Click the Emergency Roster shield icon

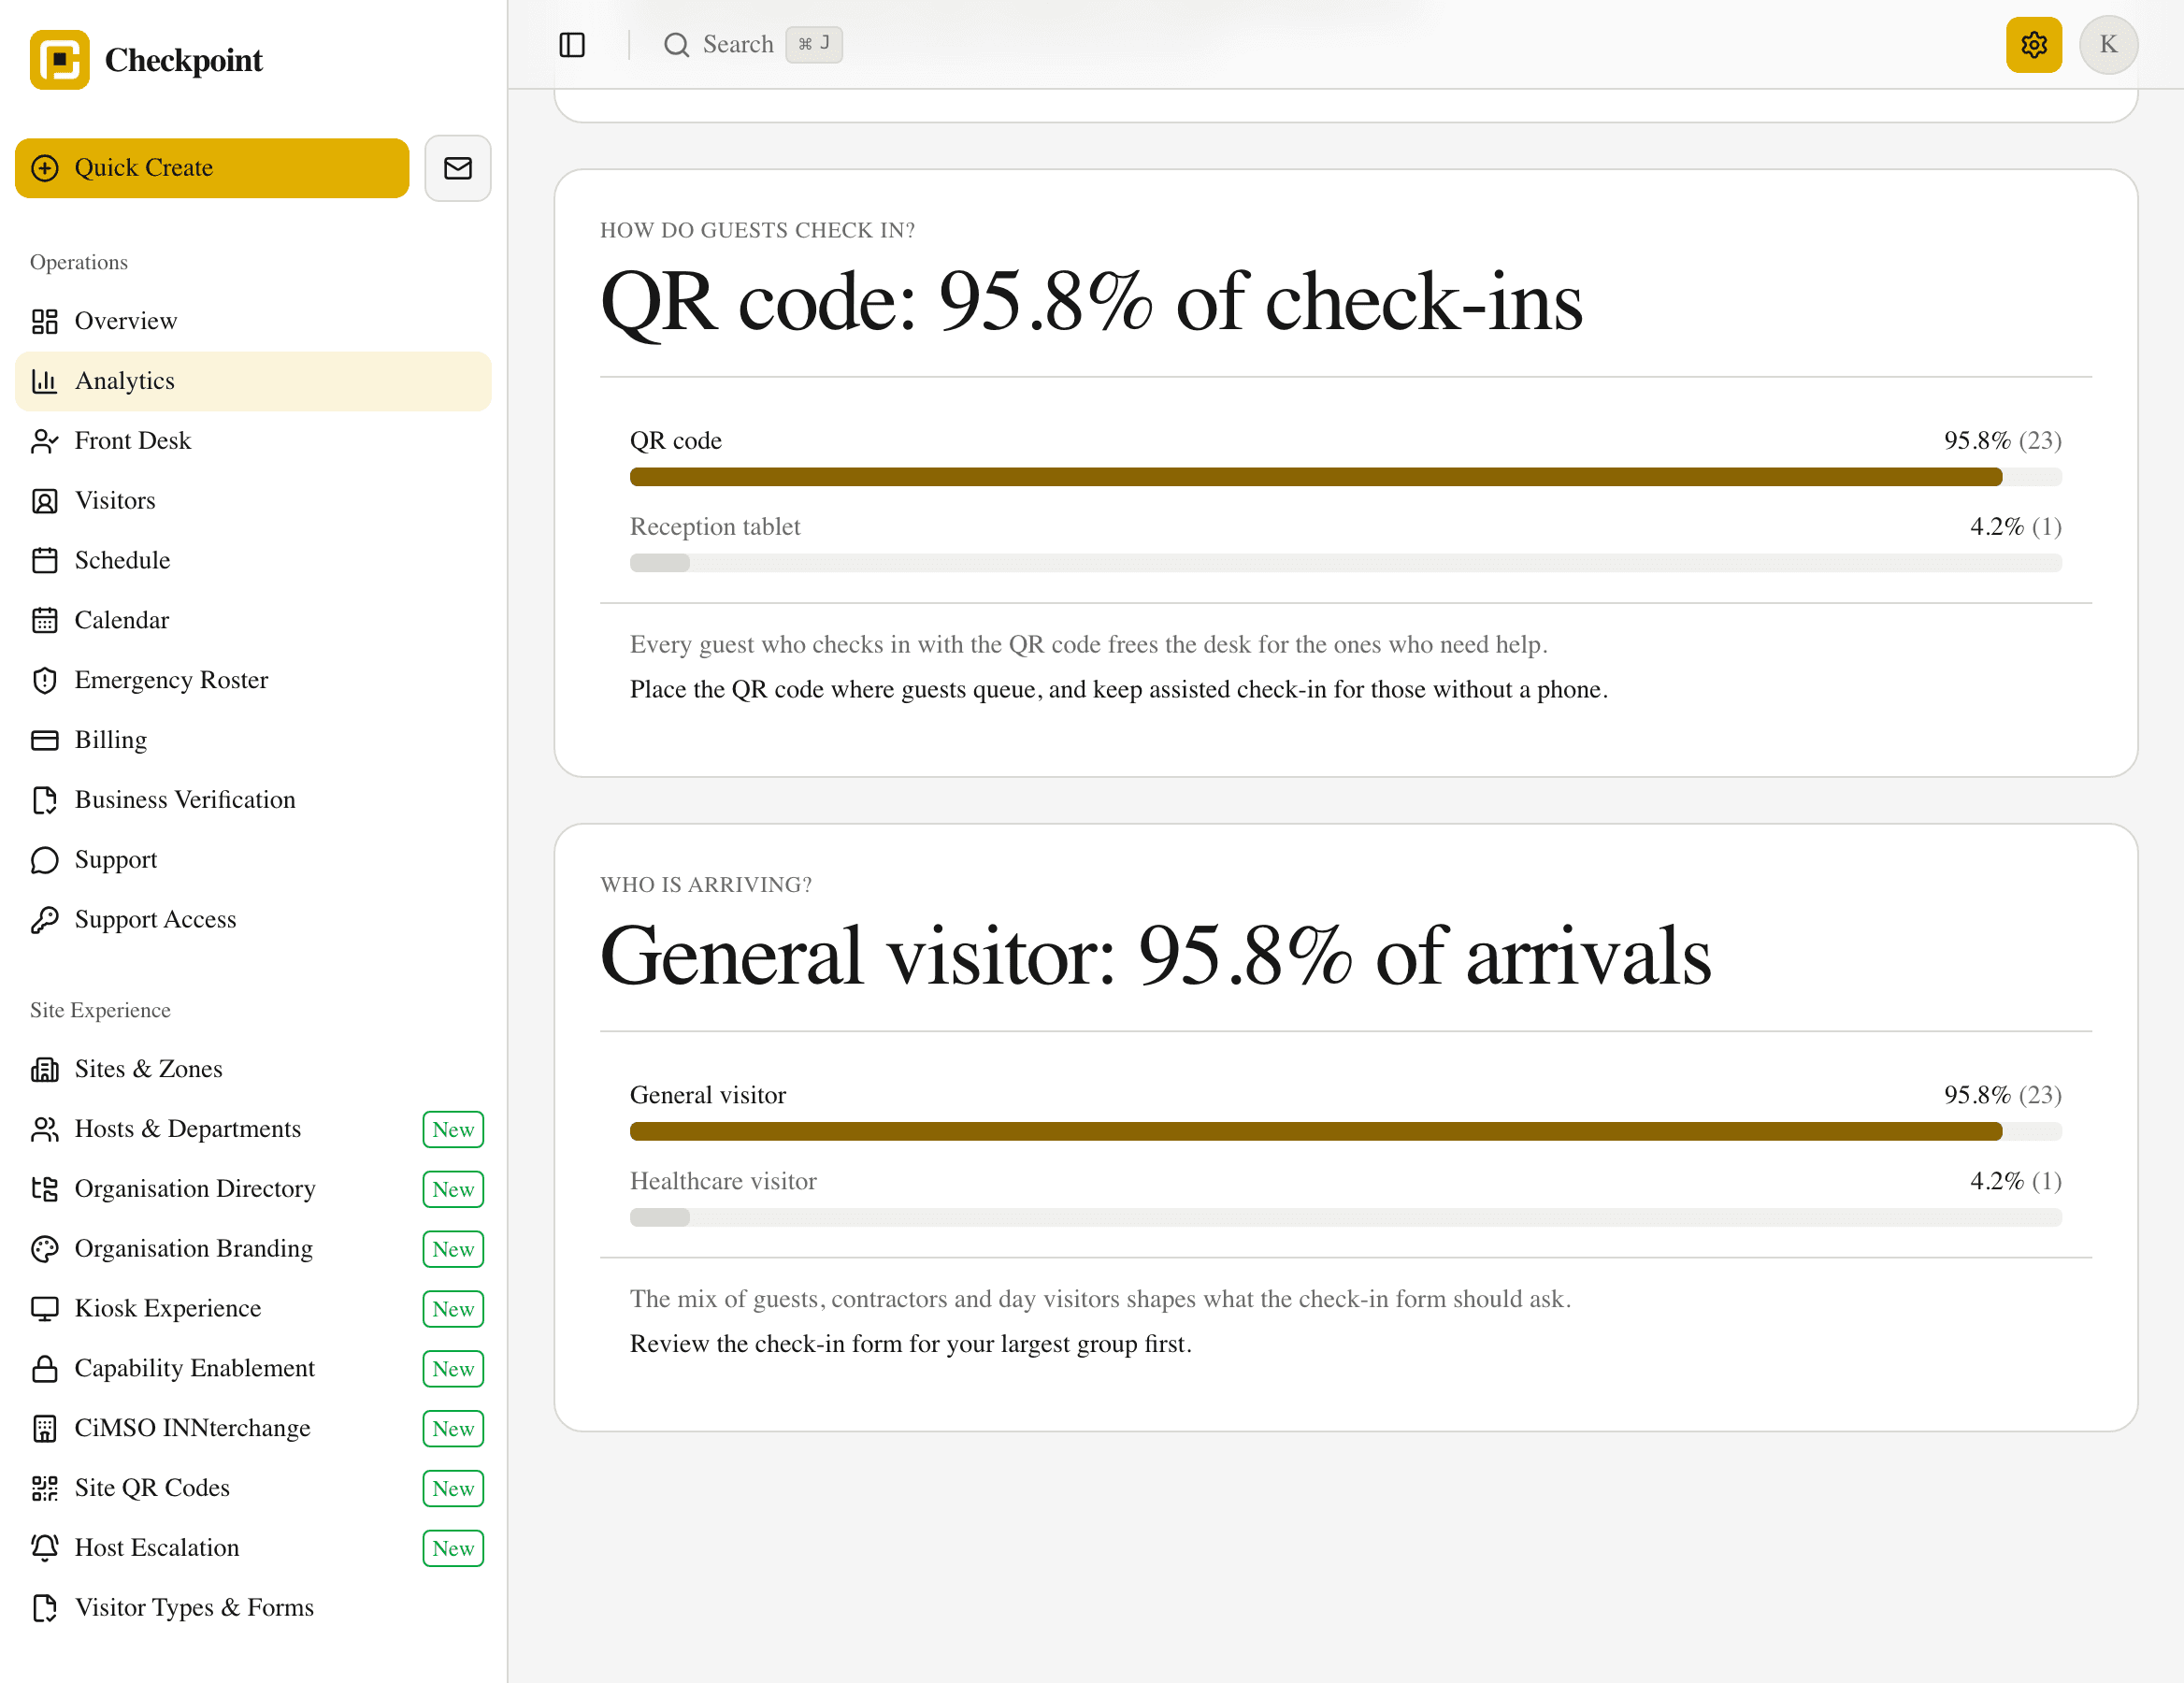(45, 680)
